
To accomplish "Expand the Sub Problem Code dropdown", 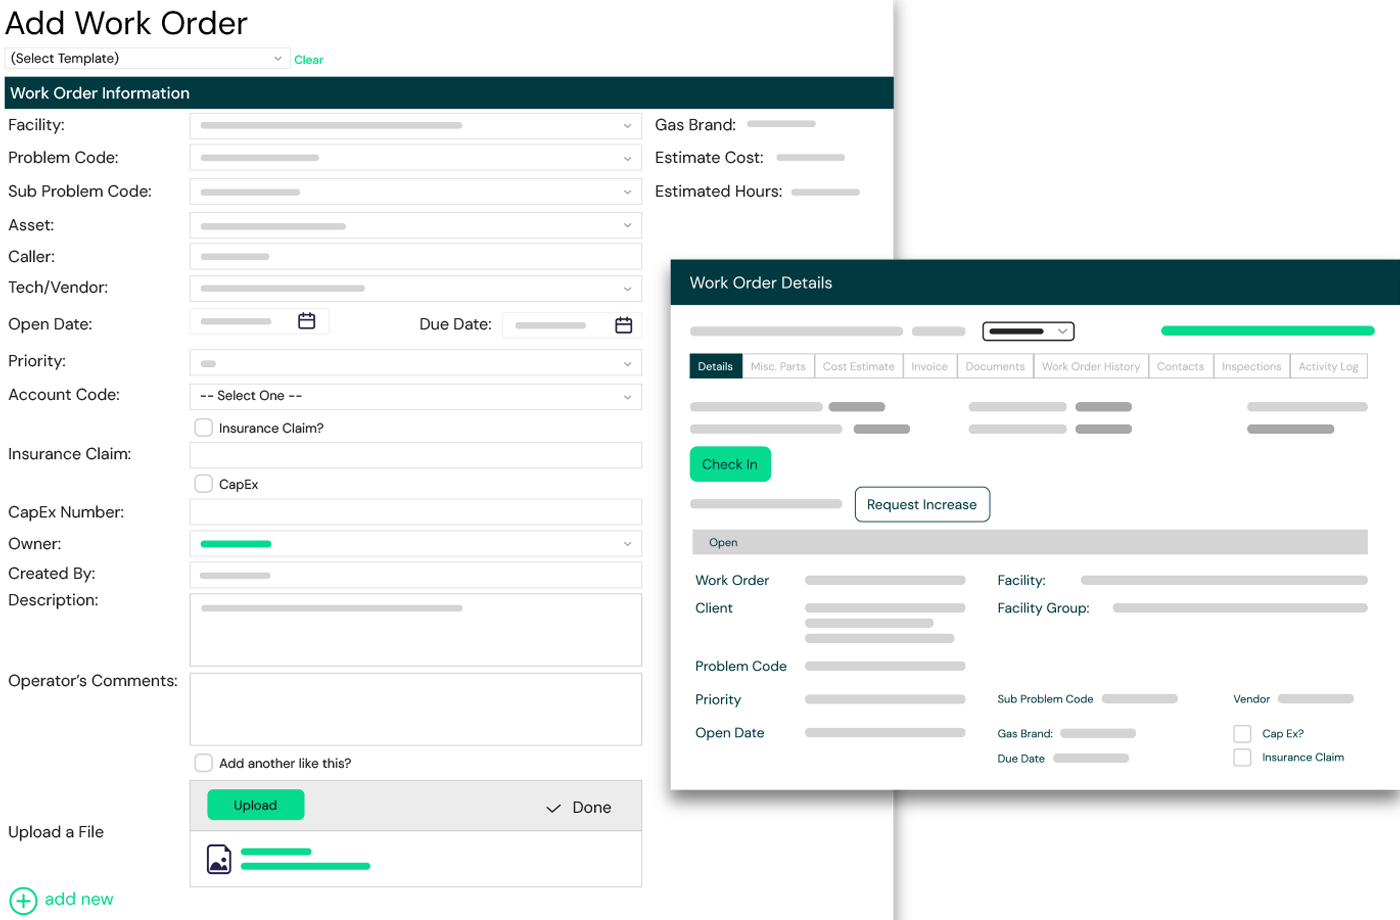I will pyautogui.click(x=416, y=192).
